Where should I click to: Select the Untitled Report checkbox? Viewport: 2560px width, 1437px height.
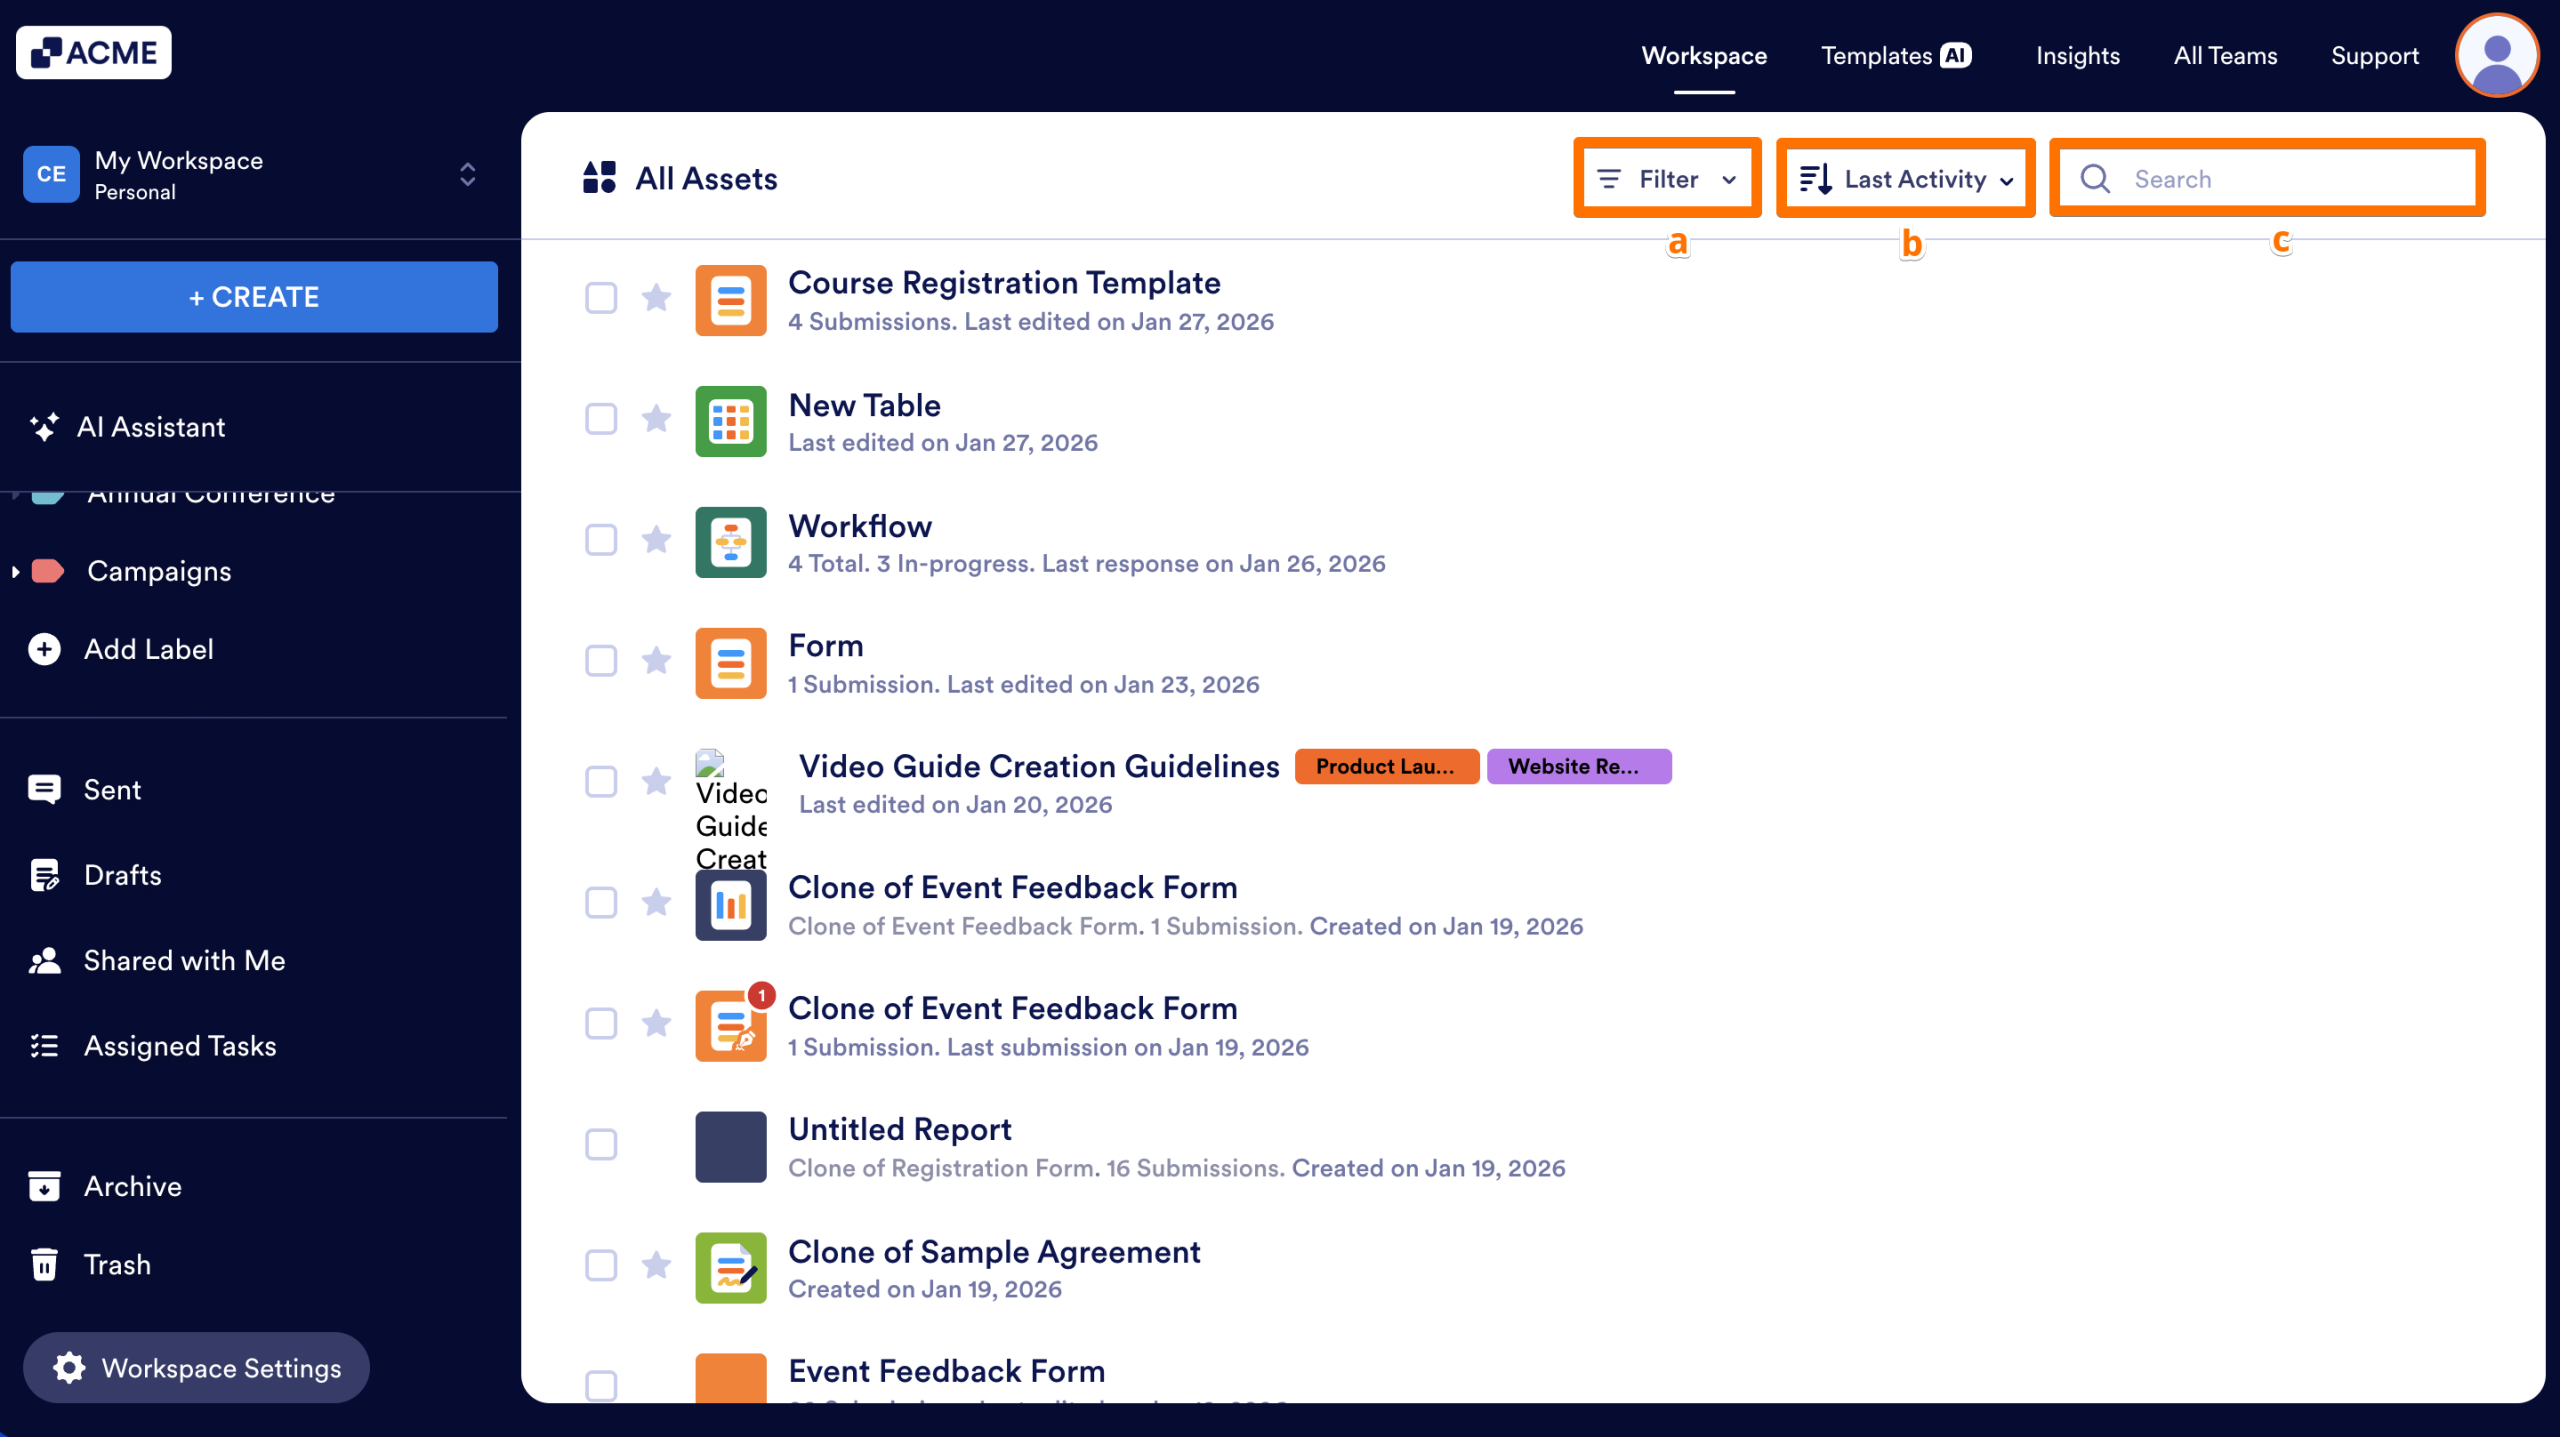pyautogui.click(x=601, y=1145)
